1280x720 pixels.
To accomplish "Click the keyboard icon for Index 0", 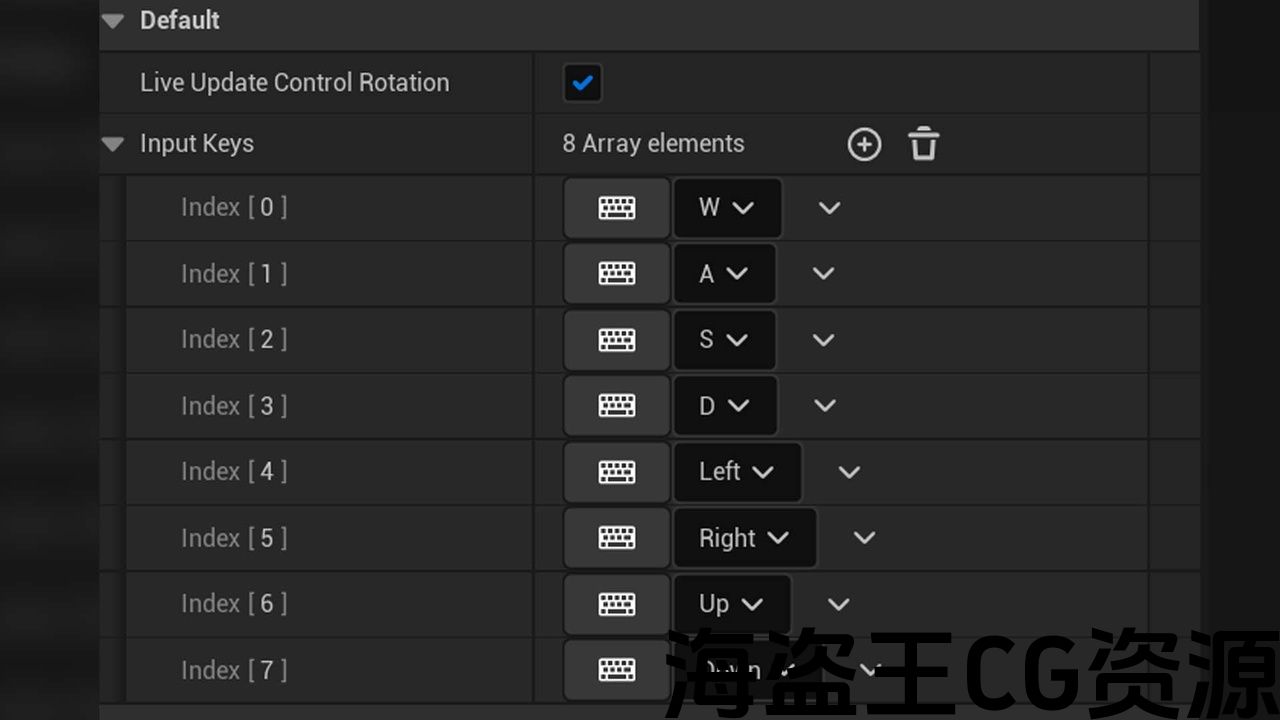I will (x=616, y=208).
